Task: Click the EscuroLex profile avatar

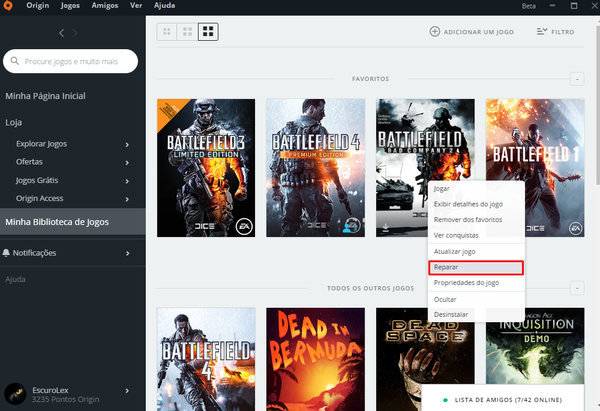Action: [x=15, y=394]
